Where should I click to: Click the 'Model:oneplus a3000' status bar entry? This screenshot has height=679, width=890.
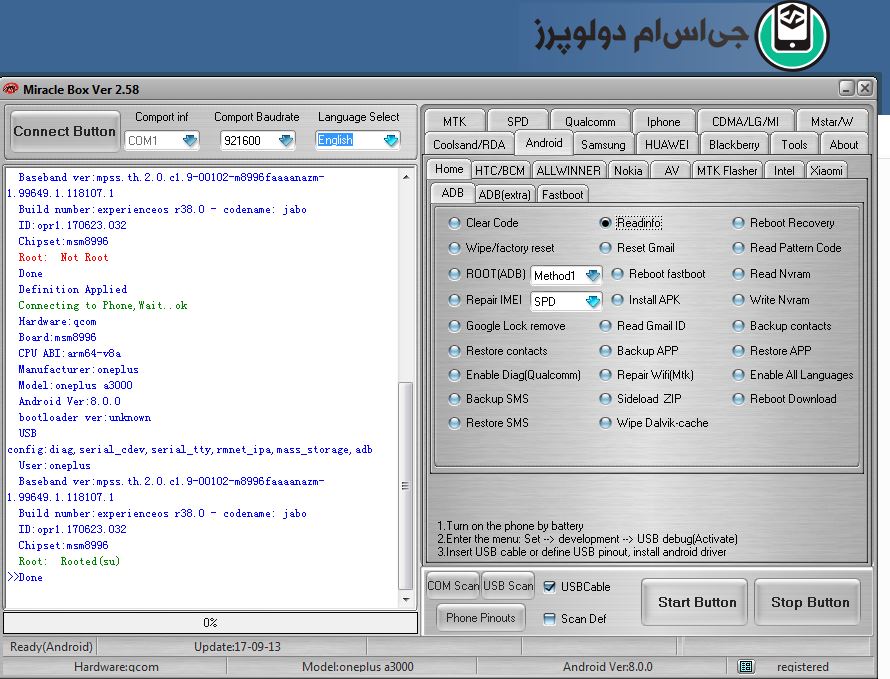358,667
